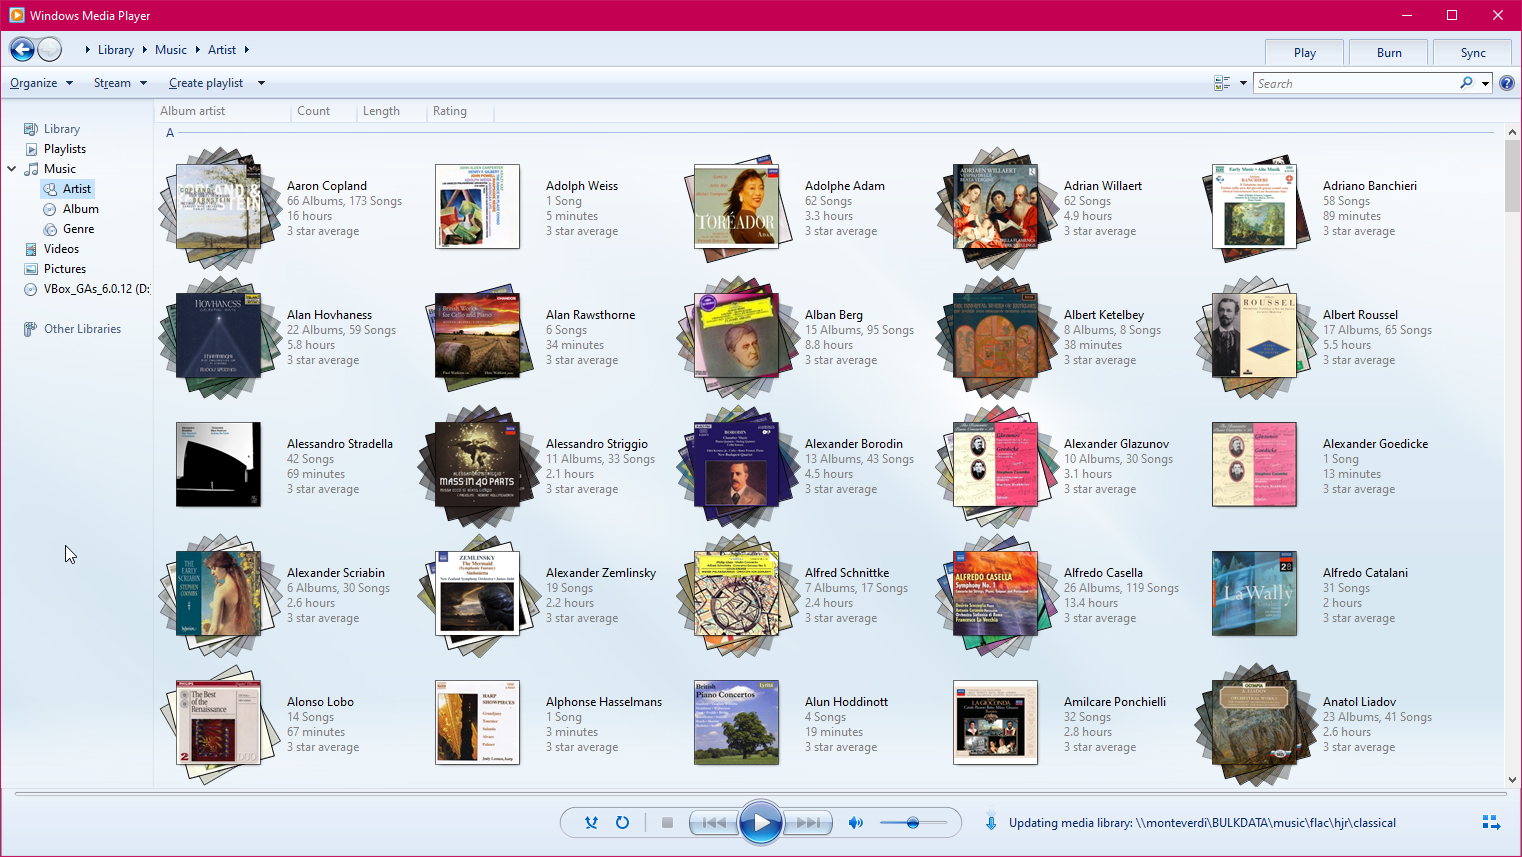1522x857 pixels.
Task: Click Create playlist
Action: click(x=206, y=83)
